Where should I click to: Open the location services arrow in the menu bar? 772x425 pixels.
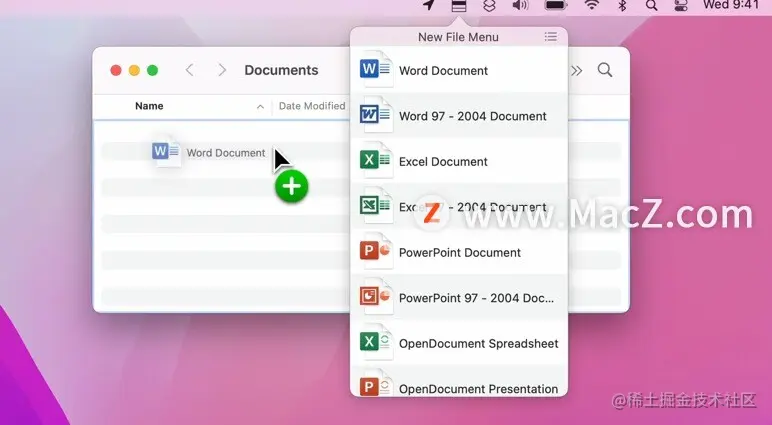coord(429,5)
